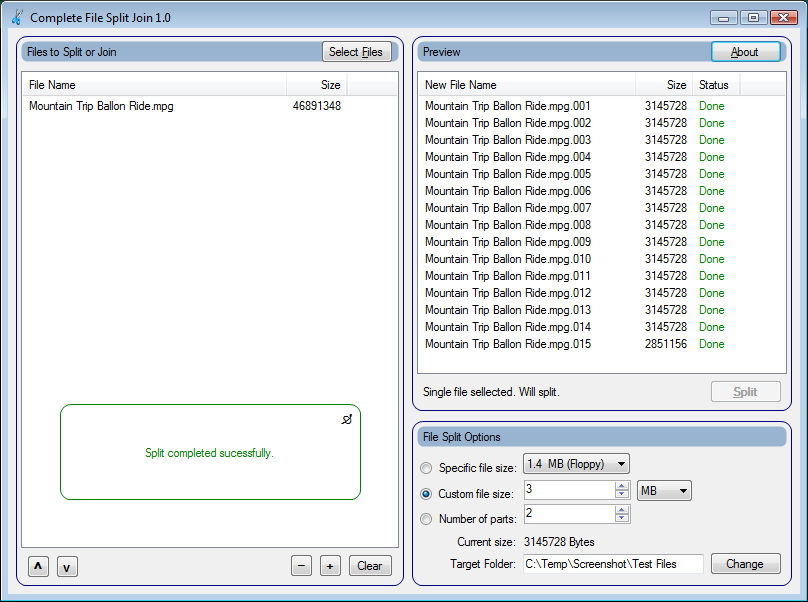
Task: Sort files list by Size column header
Action: 316,85
